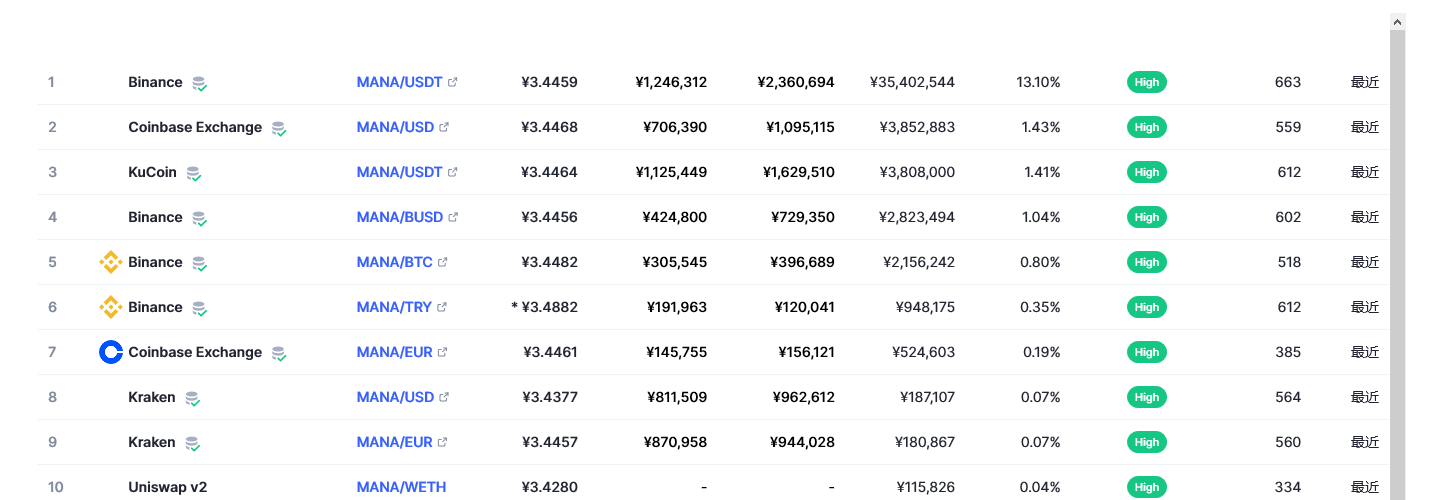Click the Coinbase Exchange logo in row 7
This screenshot has width=1450, height=500.
111,352
